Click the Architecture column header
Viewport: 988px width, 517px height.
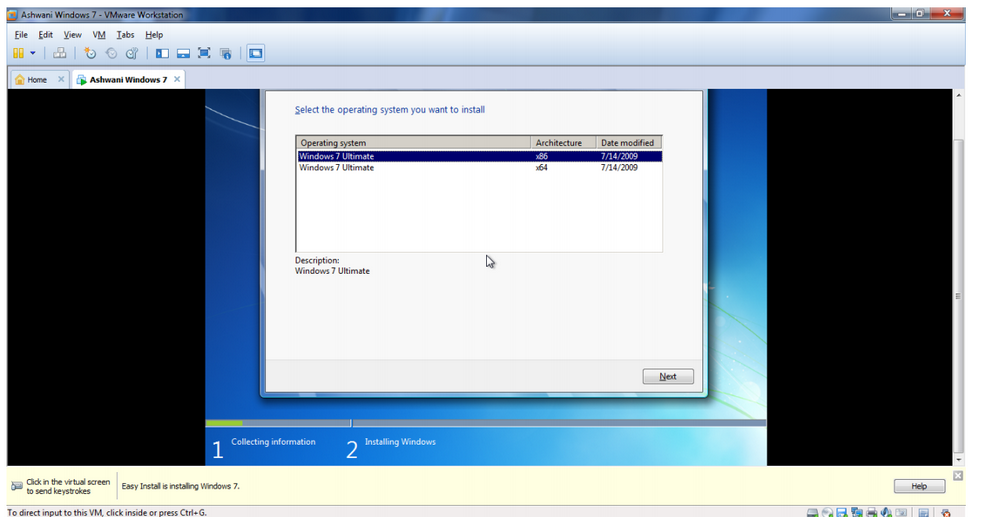pyautogui.click(x=563, y=143)
